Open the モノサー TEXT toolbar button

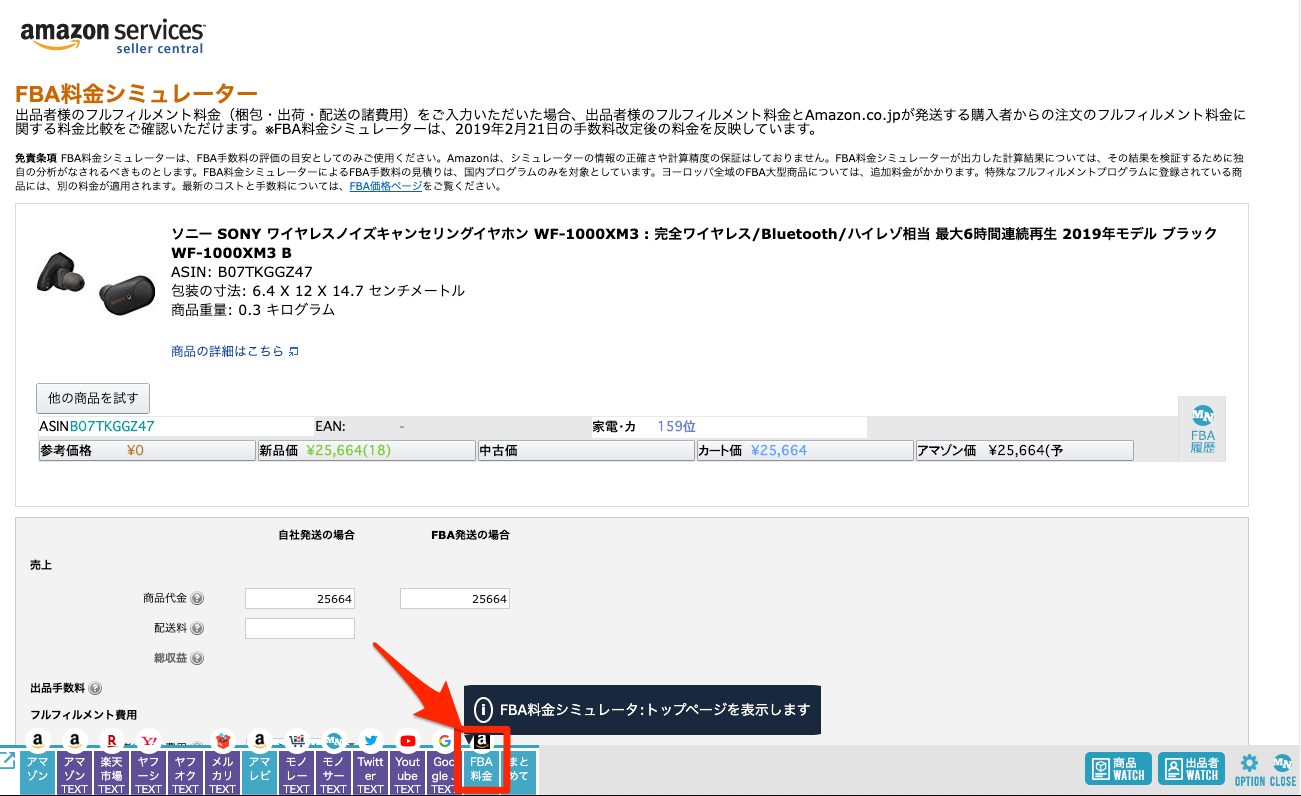point(334,773)
